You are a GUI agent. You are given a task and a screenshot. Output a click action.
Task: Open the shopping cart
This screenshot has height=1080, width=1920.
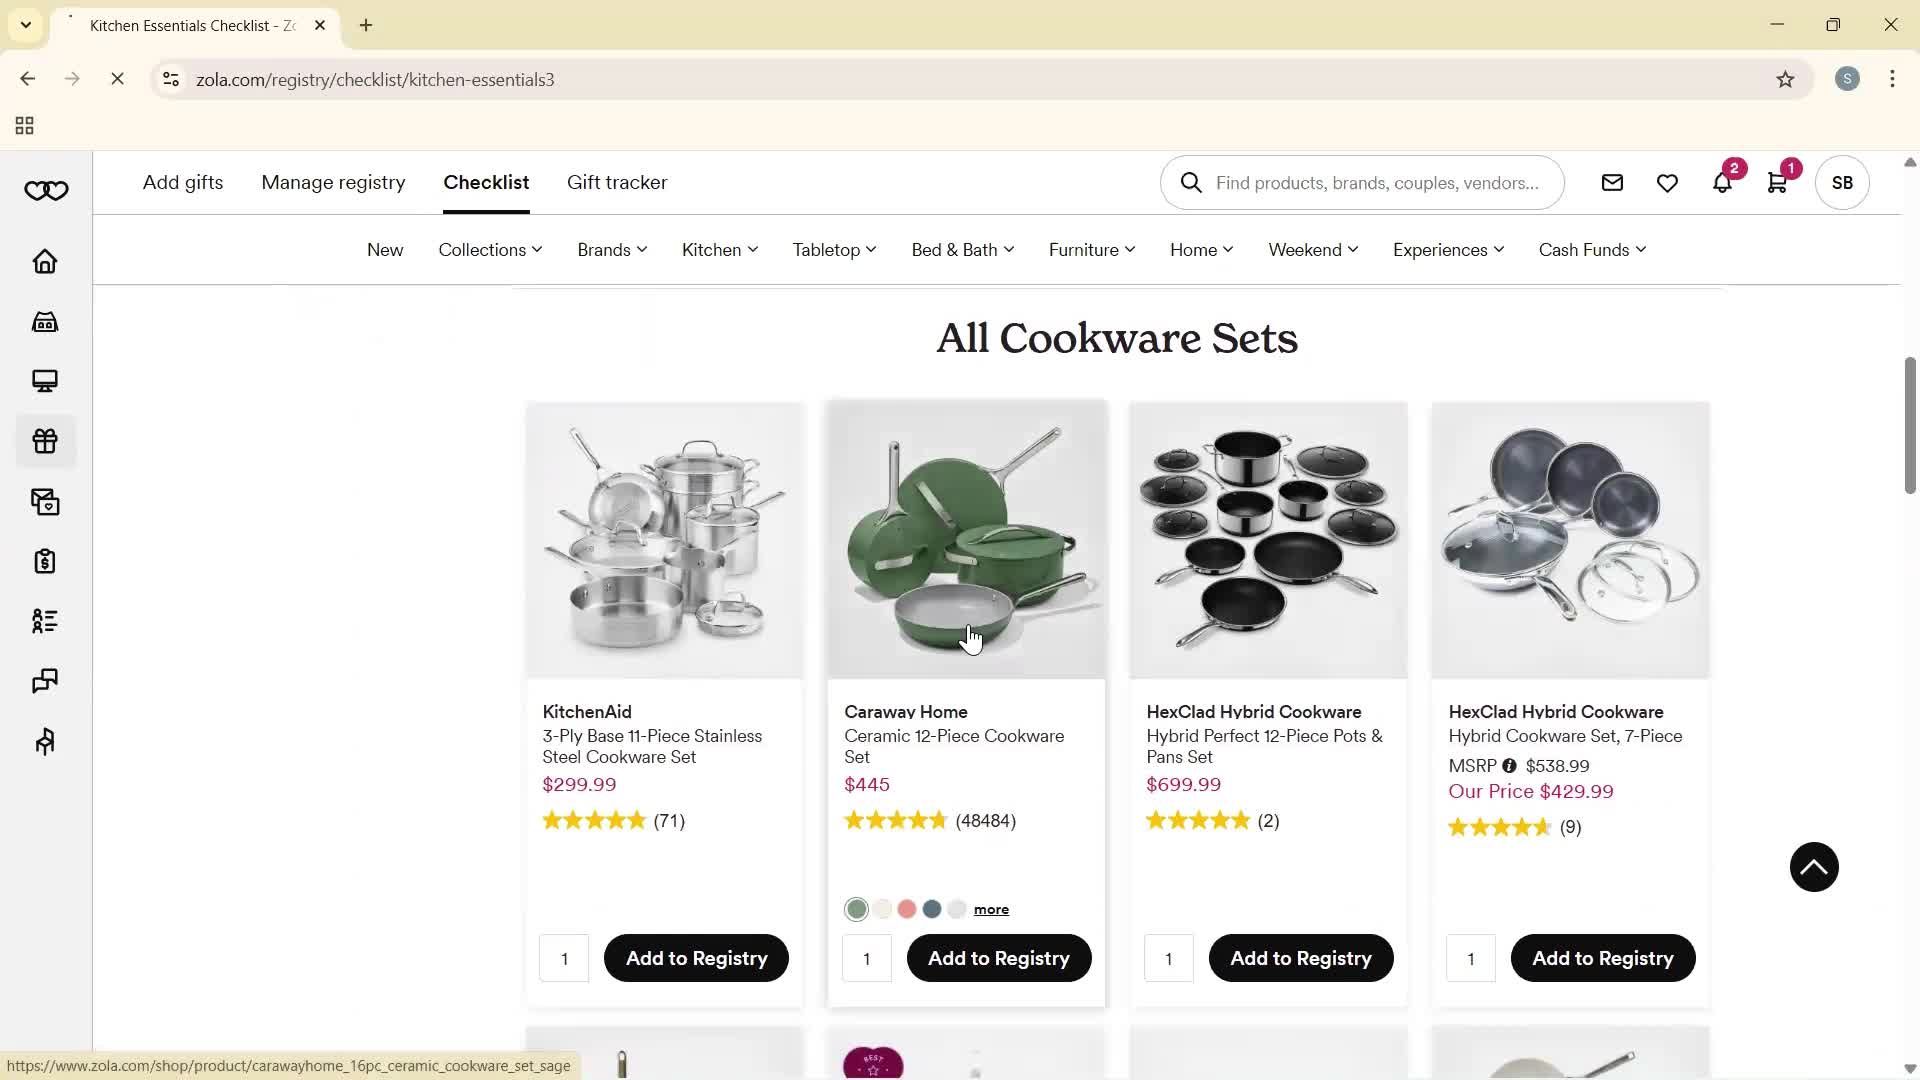click(1778, 183)
